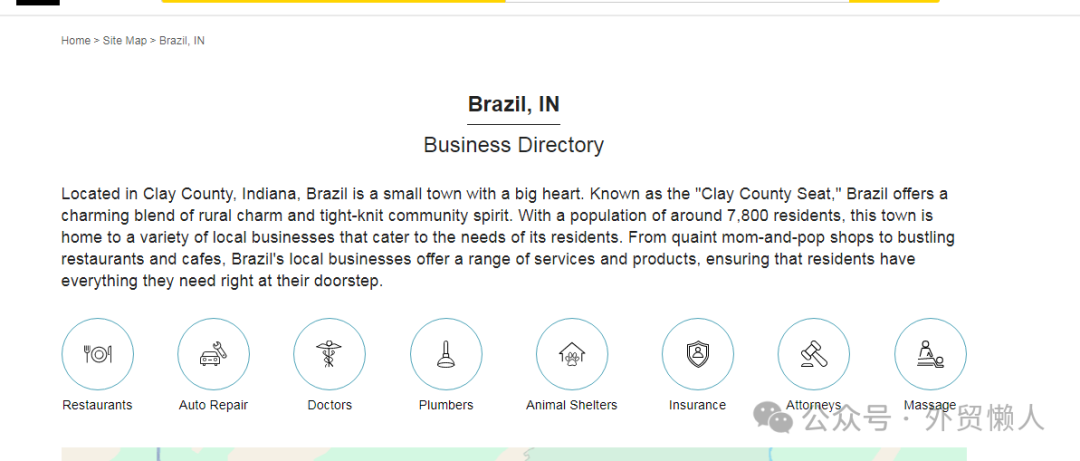The height and width of the screenshot is (461, 1080).
Task: Go to Home in the breadcrumb
Action: [x=75, y=41]
